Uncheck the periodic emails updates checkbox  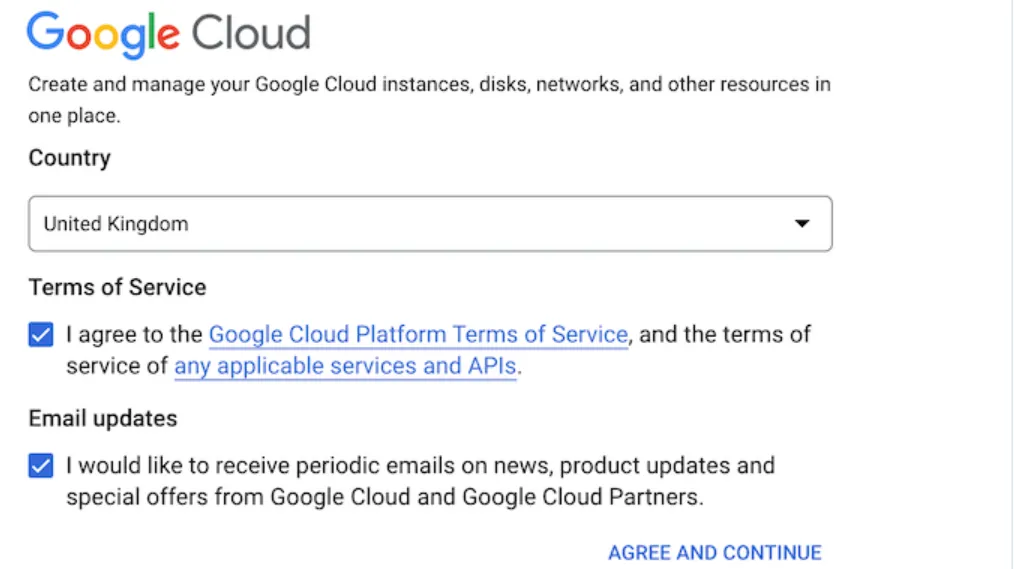pos(41,466)
